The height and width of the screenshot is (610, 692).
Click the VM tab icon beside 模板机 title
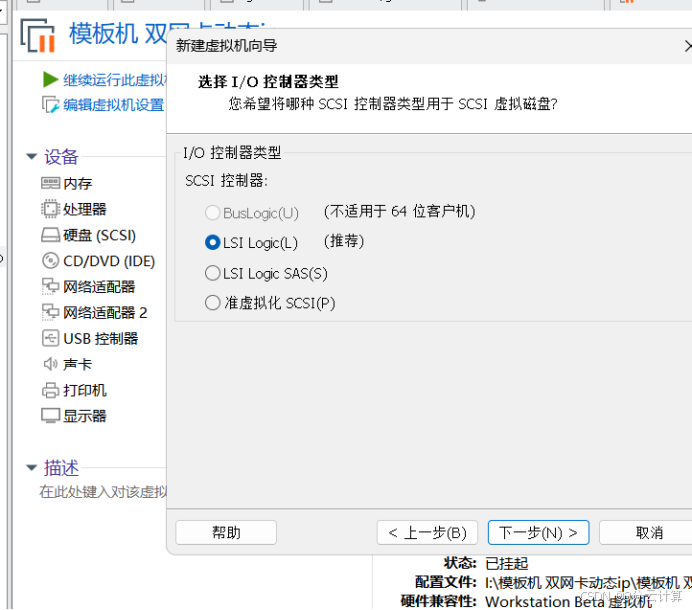pyautogui.click(x=38, y=35)
